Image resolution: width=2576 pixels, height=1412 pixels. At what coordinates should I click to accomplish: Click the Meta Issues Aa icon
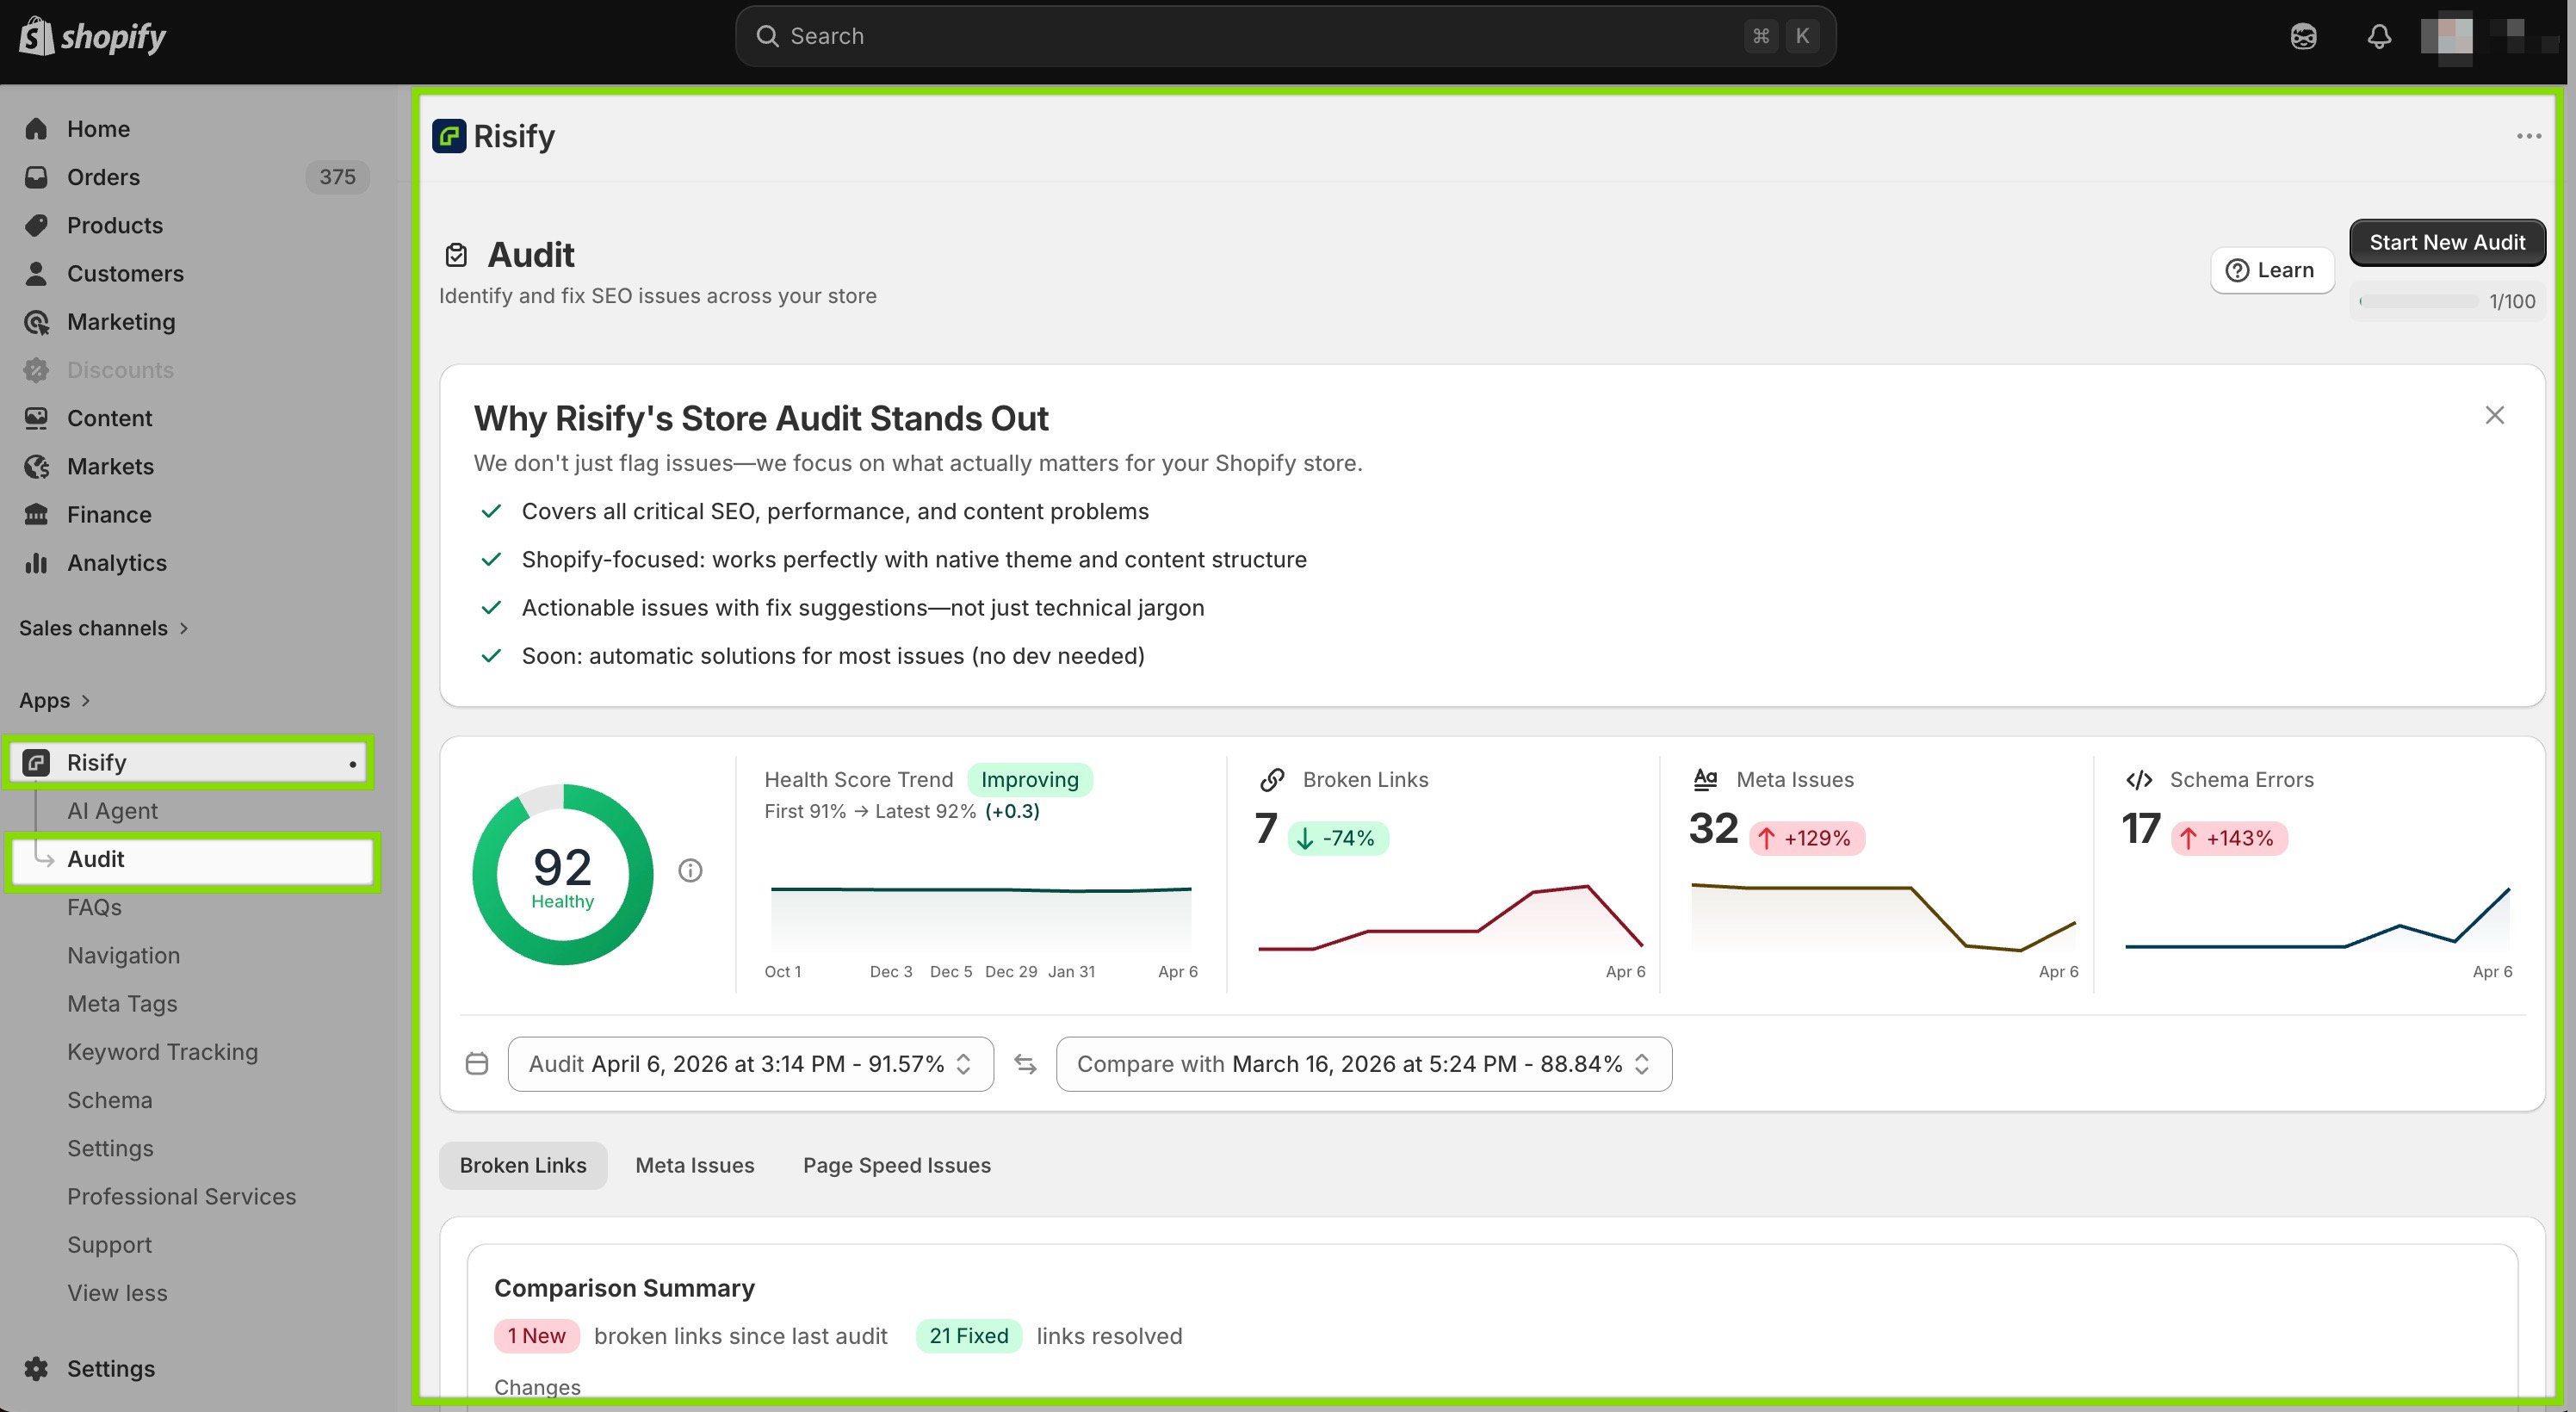(x=1705, y=779)
